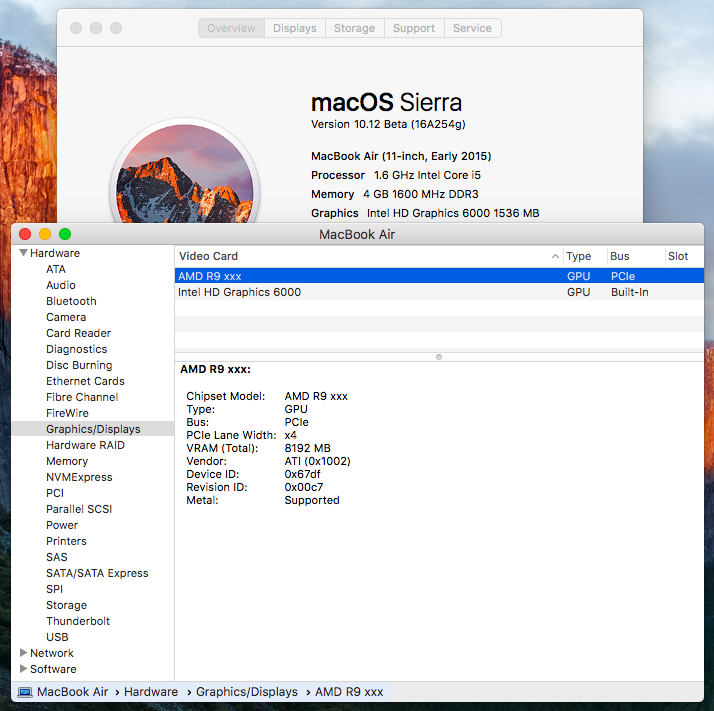Click the macOS Sierra mountain logo
The image size is (714, 711).
[x=184, y=173]
